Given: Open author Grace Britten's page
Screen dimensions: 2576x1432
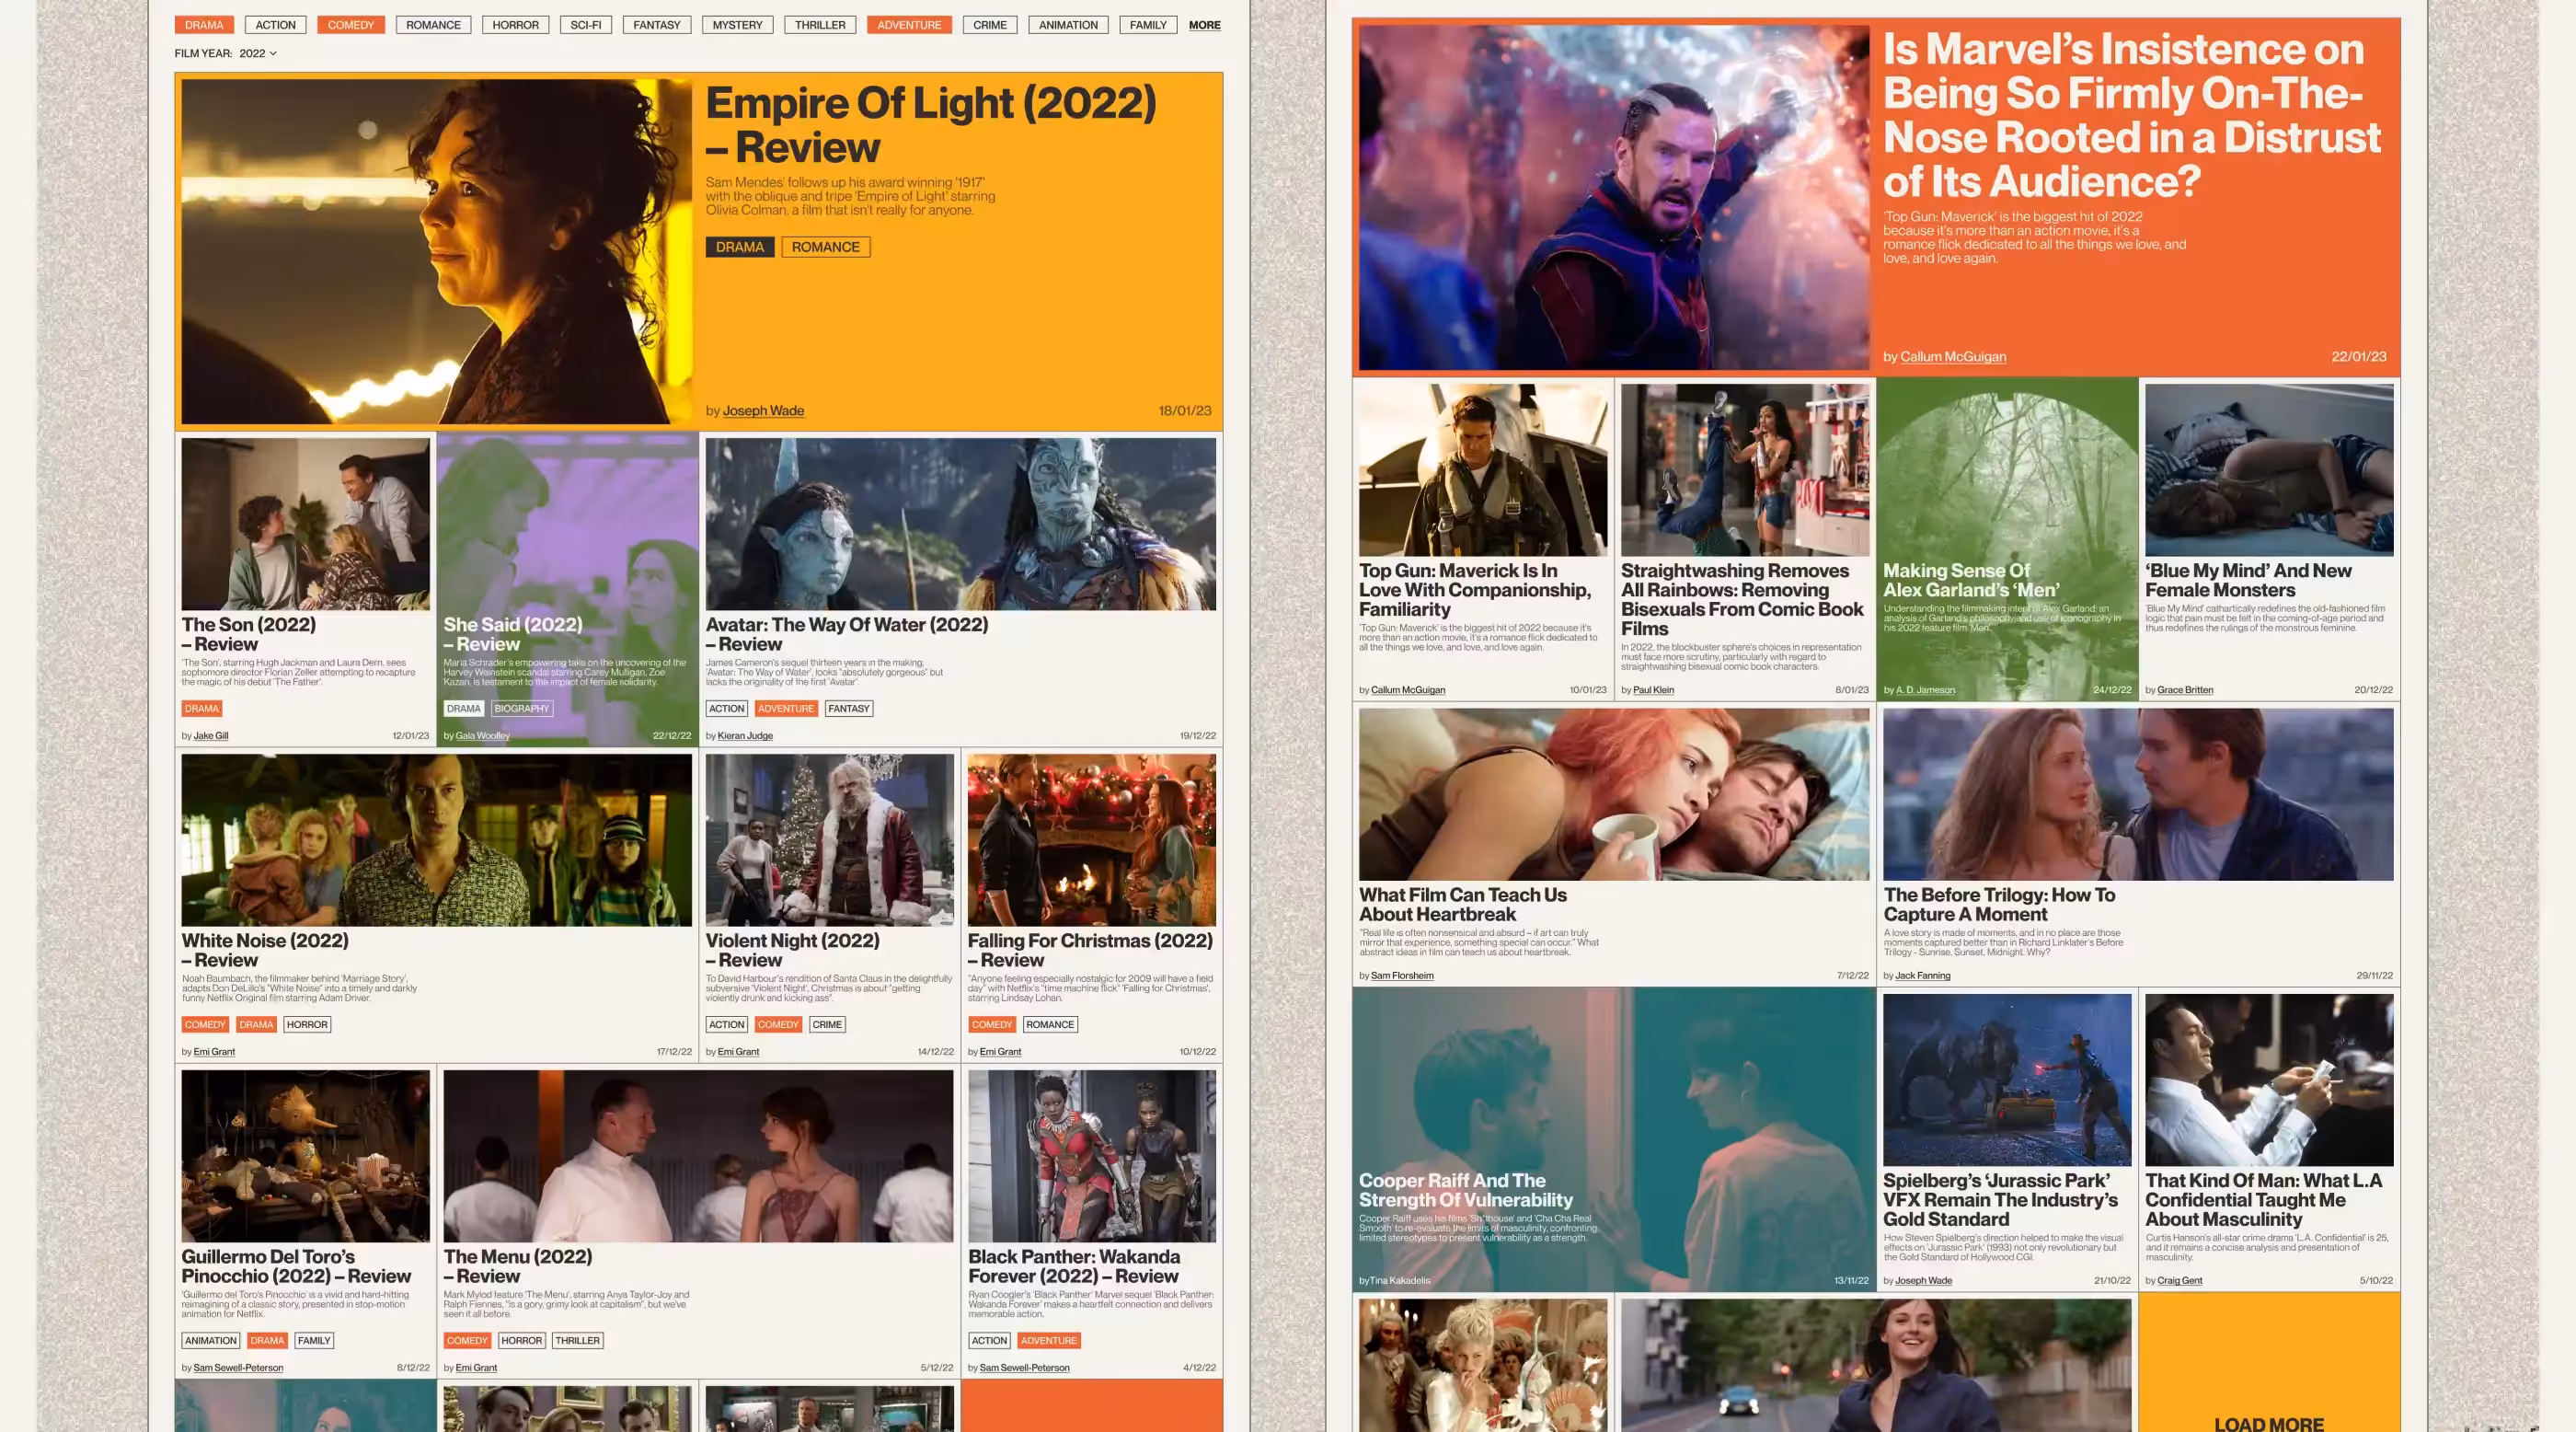Looking at the screenshot, I should [x=2185, y=690].
